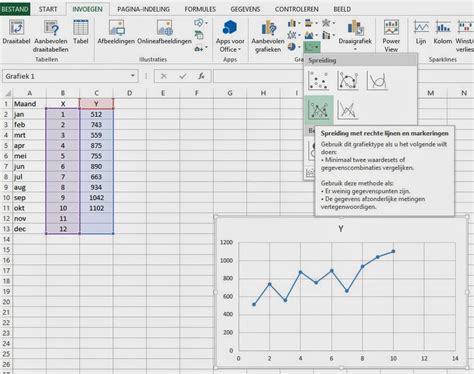Choose scatter with smooth lines and markers
The image size is (474, 374).
348,80
